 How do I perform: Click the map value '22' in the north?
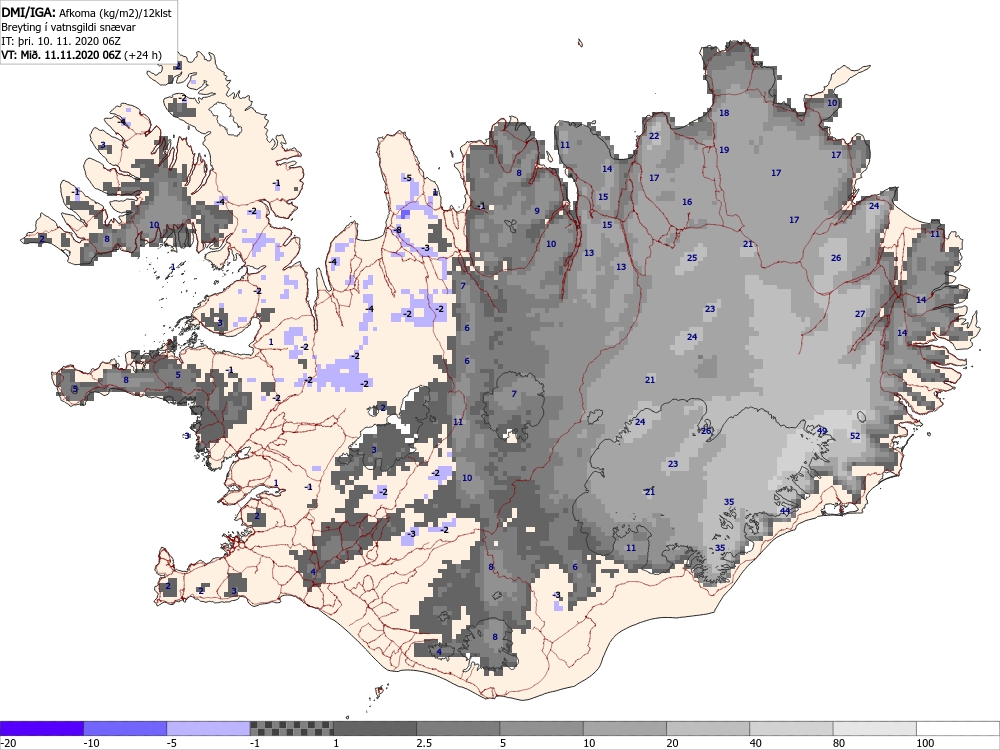point(654,136)
